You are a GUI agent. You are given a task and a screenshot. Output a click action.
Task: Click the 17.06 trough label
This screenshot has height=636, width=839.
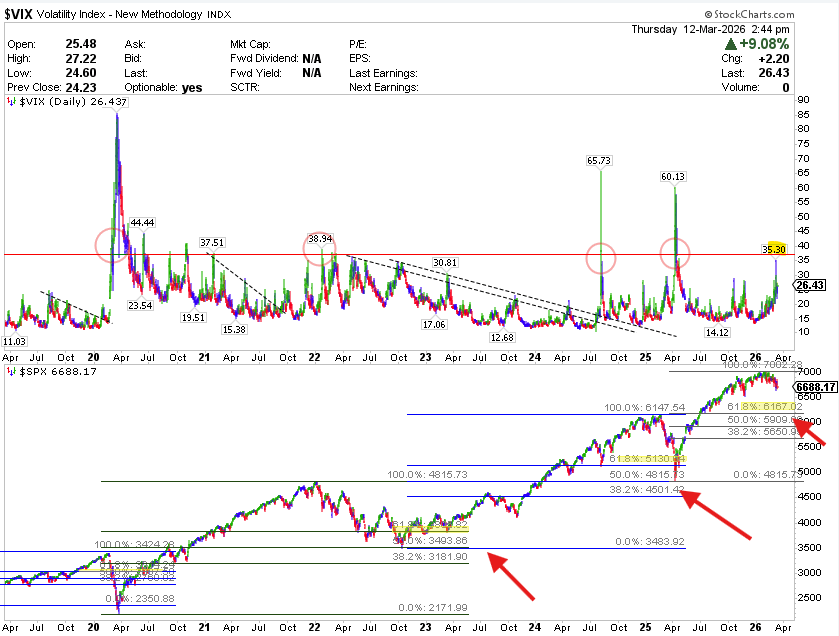[x=433, y=325]
